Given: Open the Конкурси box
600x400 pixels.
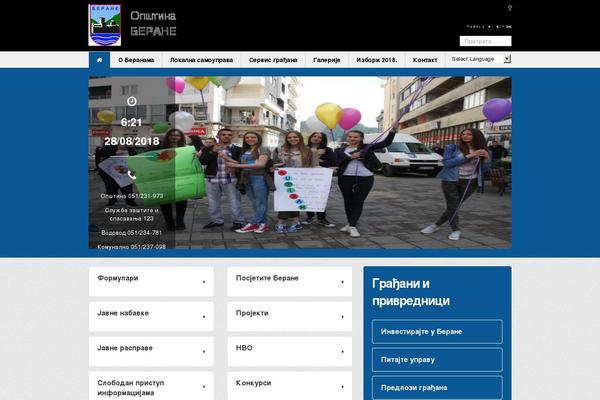Looking at the screenshot, I should click(x=290, y=386).
